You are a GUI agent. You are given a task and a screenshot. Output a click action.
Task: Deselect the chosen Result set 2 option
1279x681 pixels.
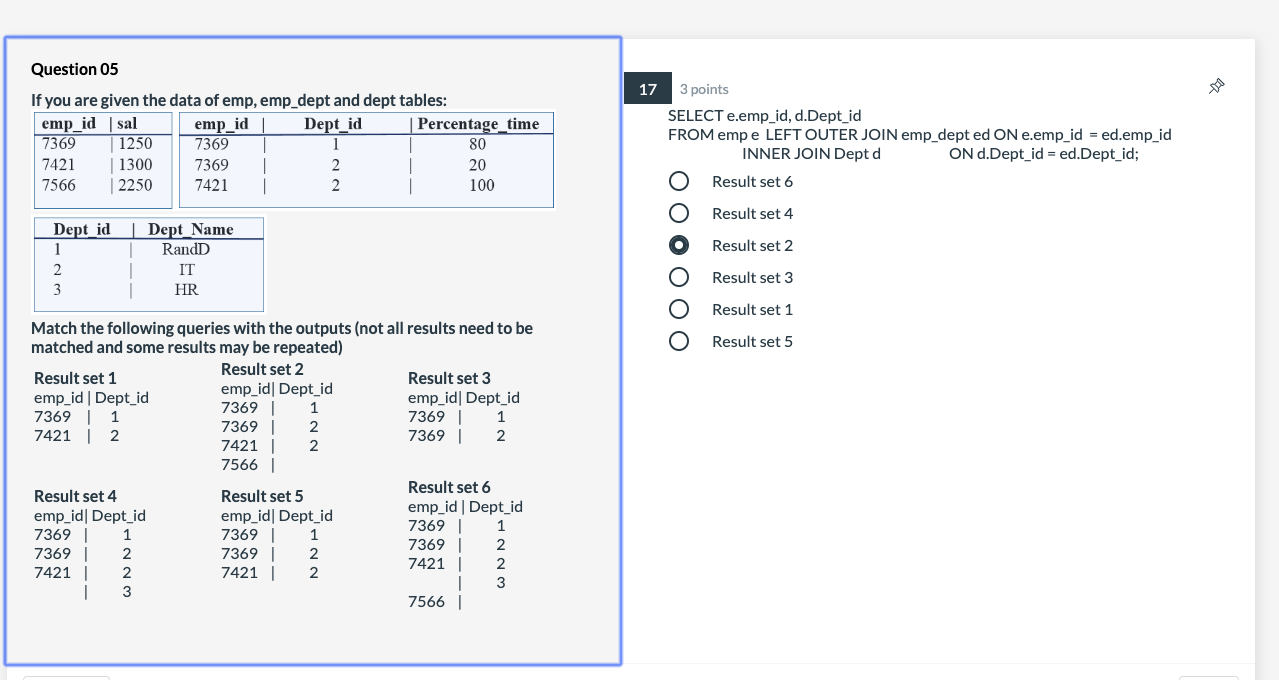pyautogui.click(x=679, y=245)
